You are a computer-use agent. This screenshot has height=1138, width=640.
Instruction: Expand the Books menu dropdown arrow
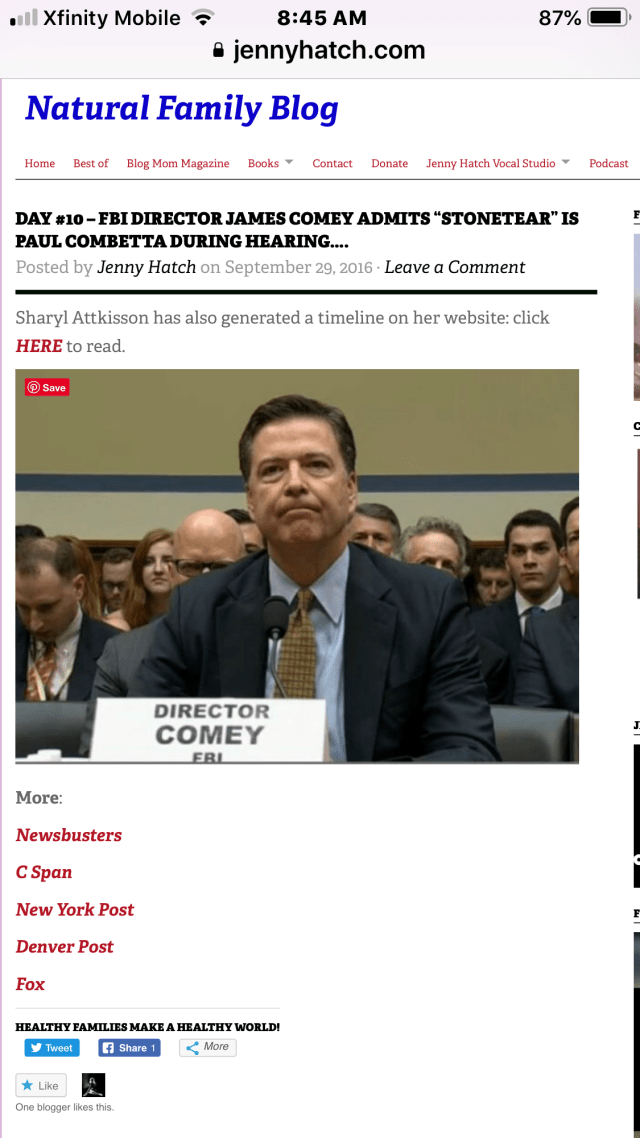(289, 162)
